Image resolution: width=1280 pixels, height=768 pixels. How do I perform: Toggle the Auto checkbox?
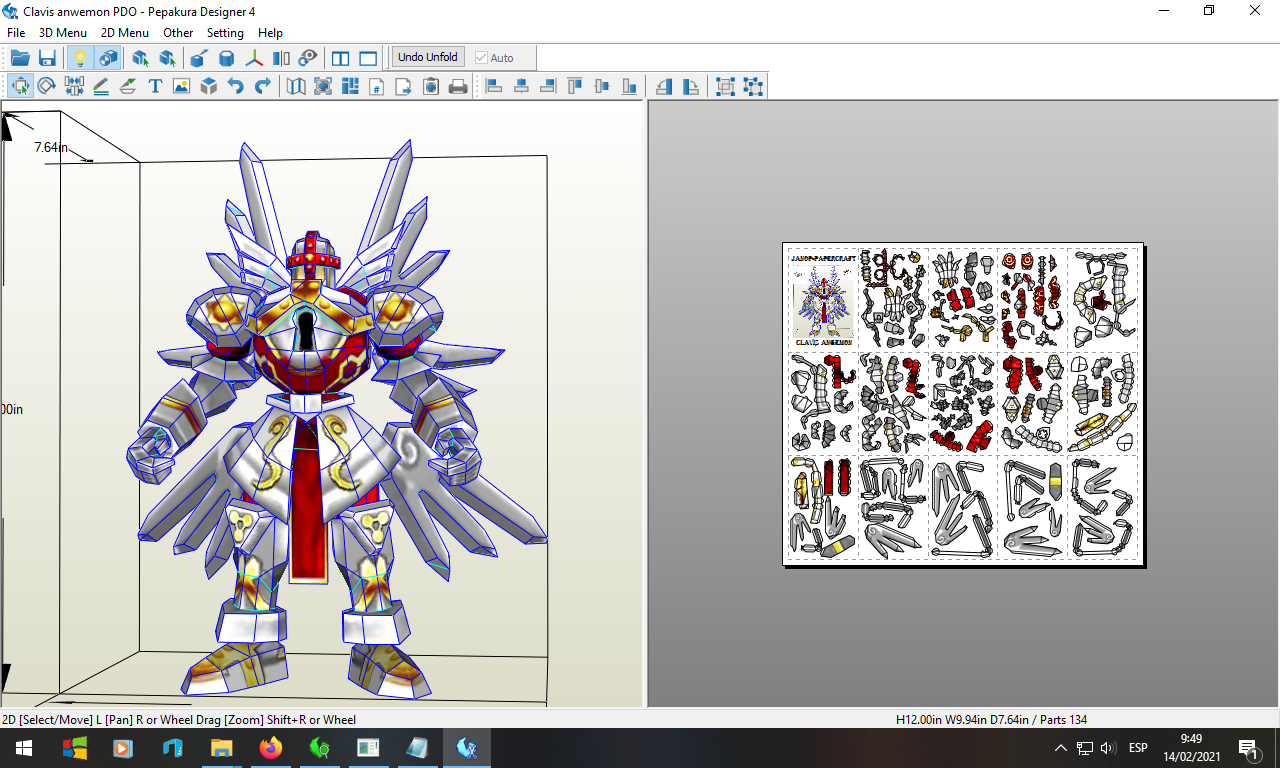494,58
